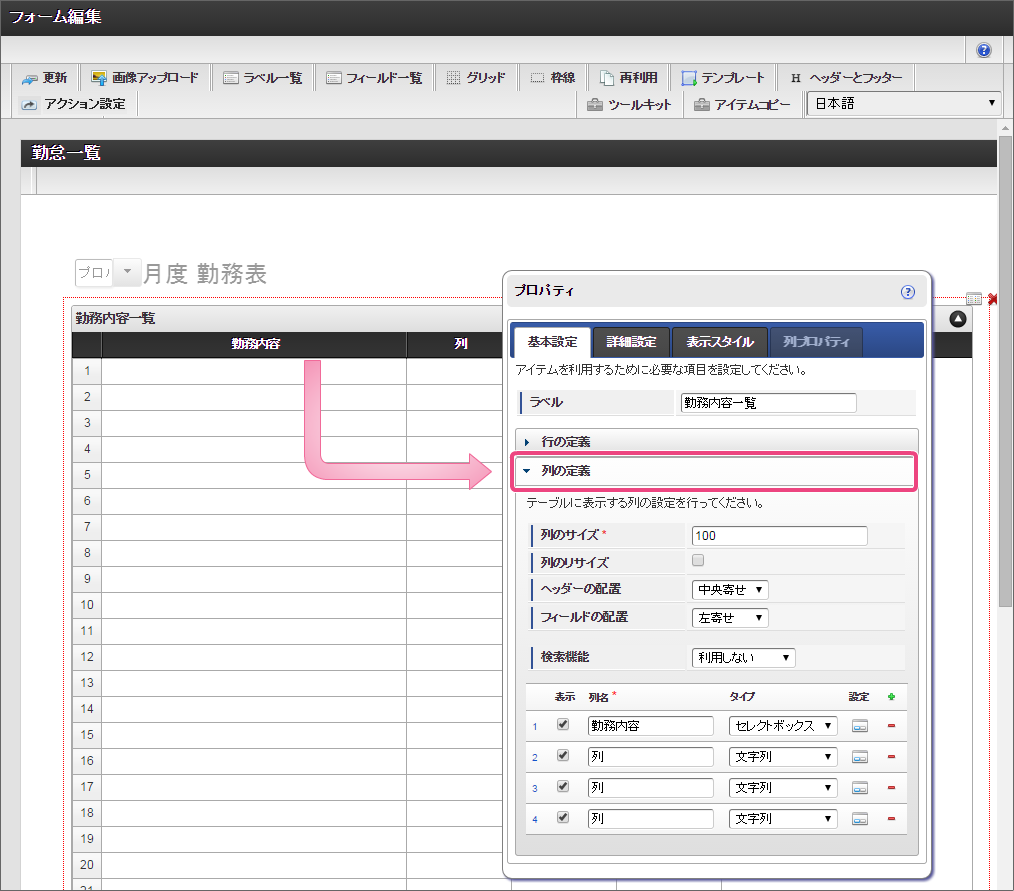
Task: Uncheck display checkbox for column row 1
Action: tap(563, 725)
